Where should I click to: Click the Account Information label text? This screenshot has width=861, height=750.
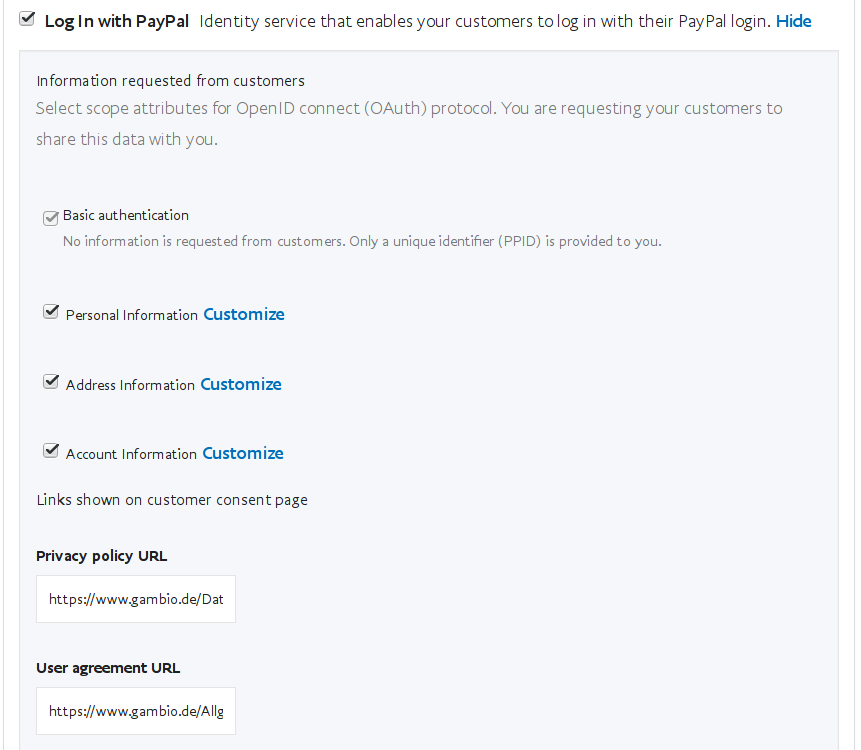131,454
